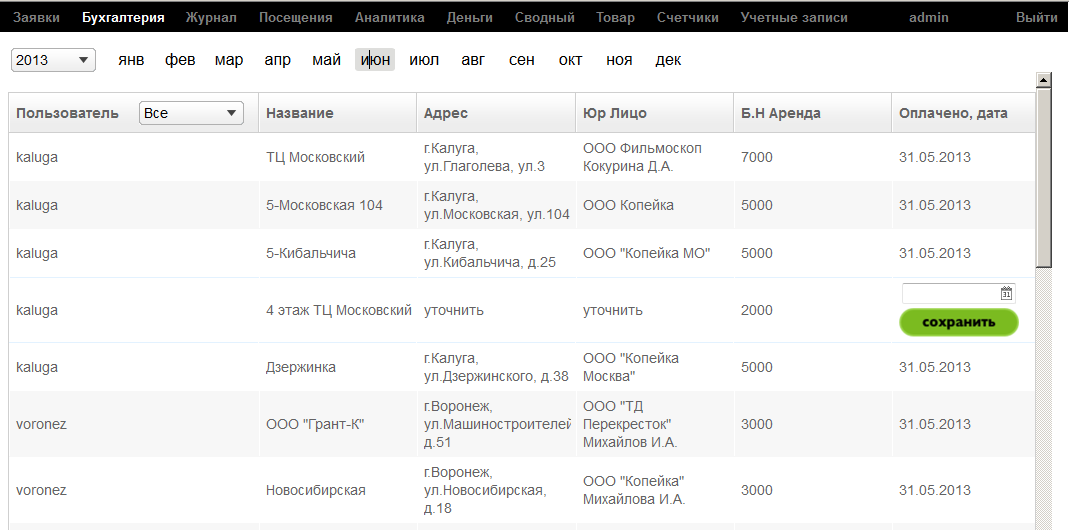Click the admin user link
The height and width of the screenshot is (530, 1069).
(929, 18)
